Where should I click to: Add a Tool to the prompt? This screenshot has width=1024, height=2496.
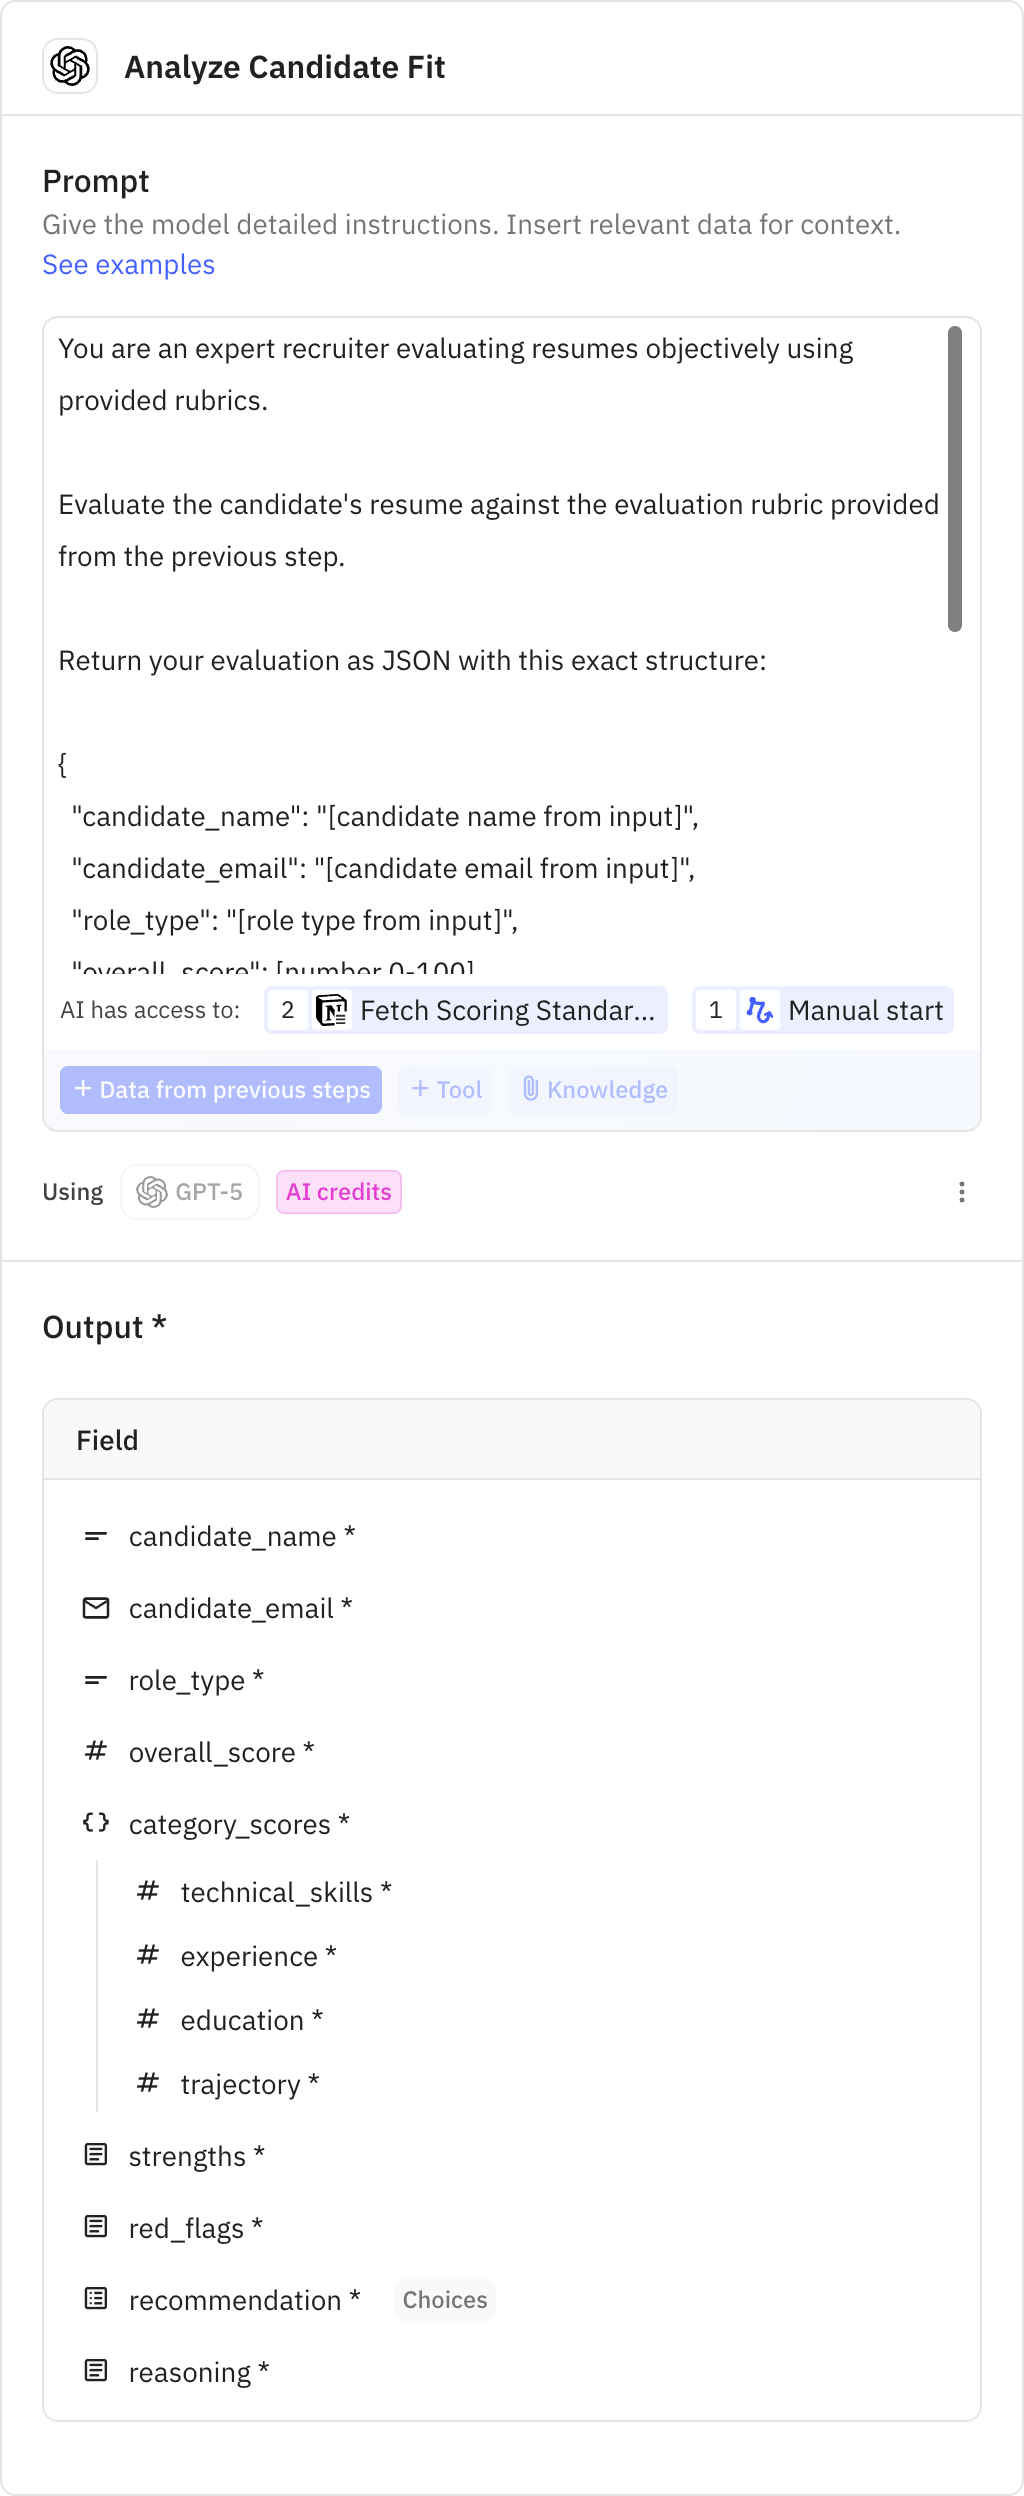[x=444, y=1089]
